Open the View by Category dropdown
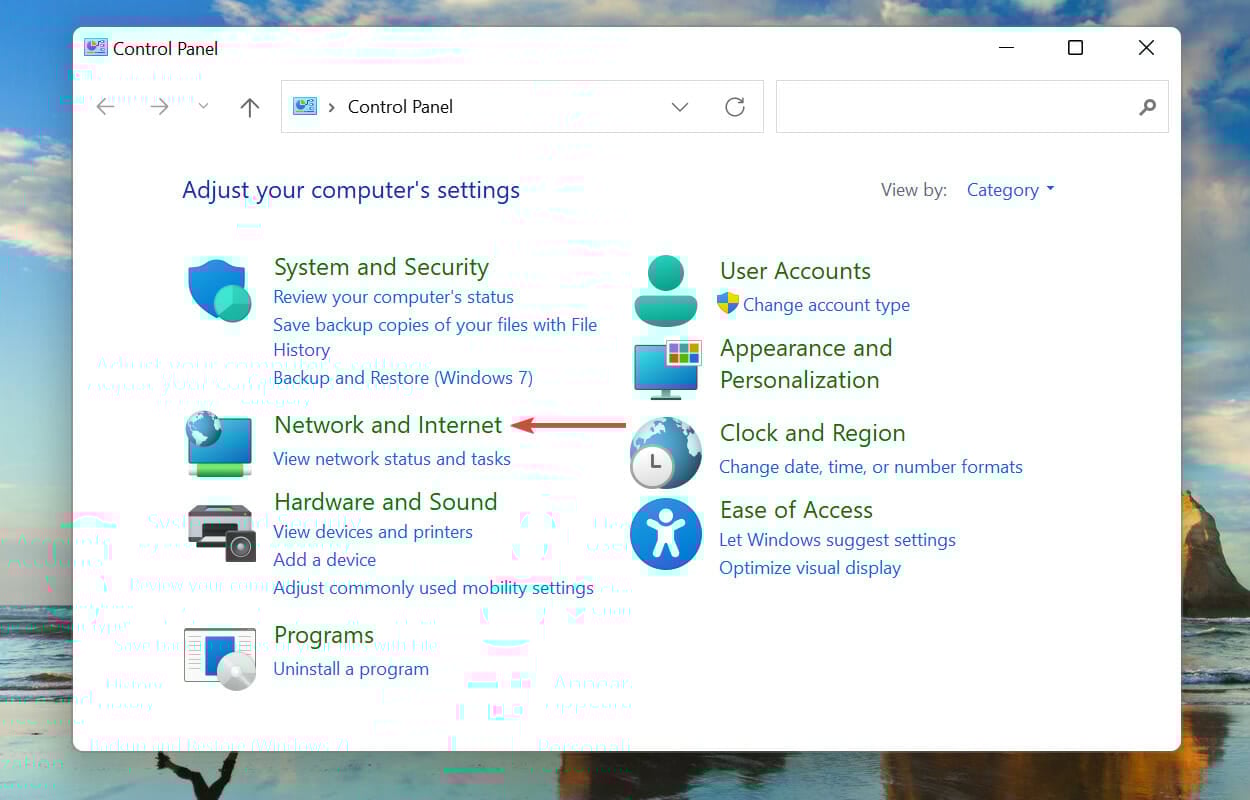Screen dimensions: 1250x800 1010,190
